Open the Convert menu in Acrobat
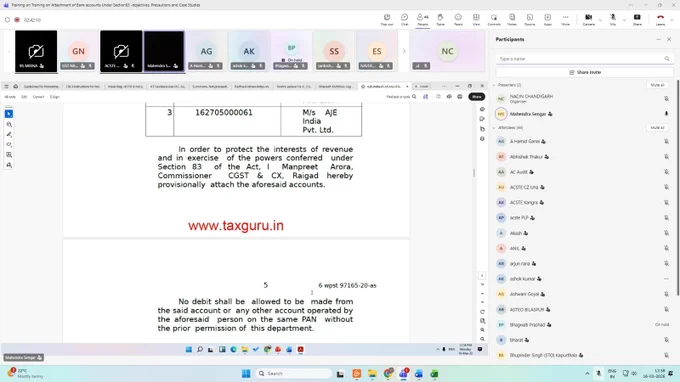The image size is (680, 382). [x=39, y=97]
